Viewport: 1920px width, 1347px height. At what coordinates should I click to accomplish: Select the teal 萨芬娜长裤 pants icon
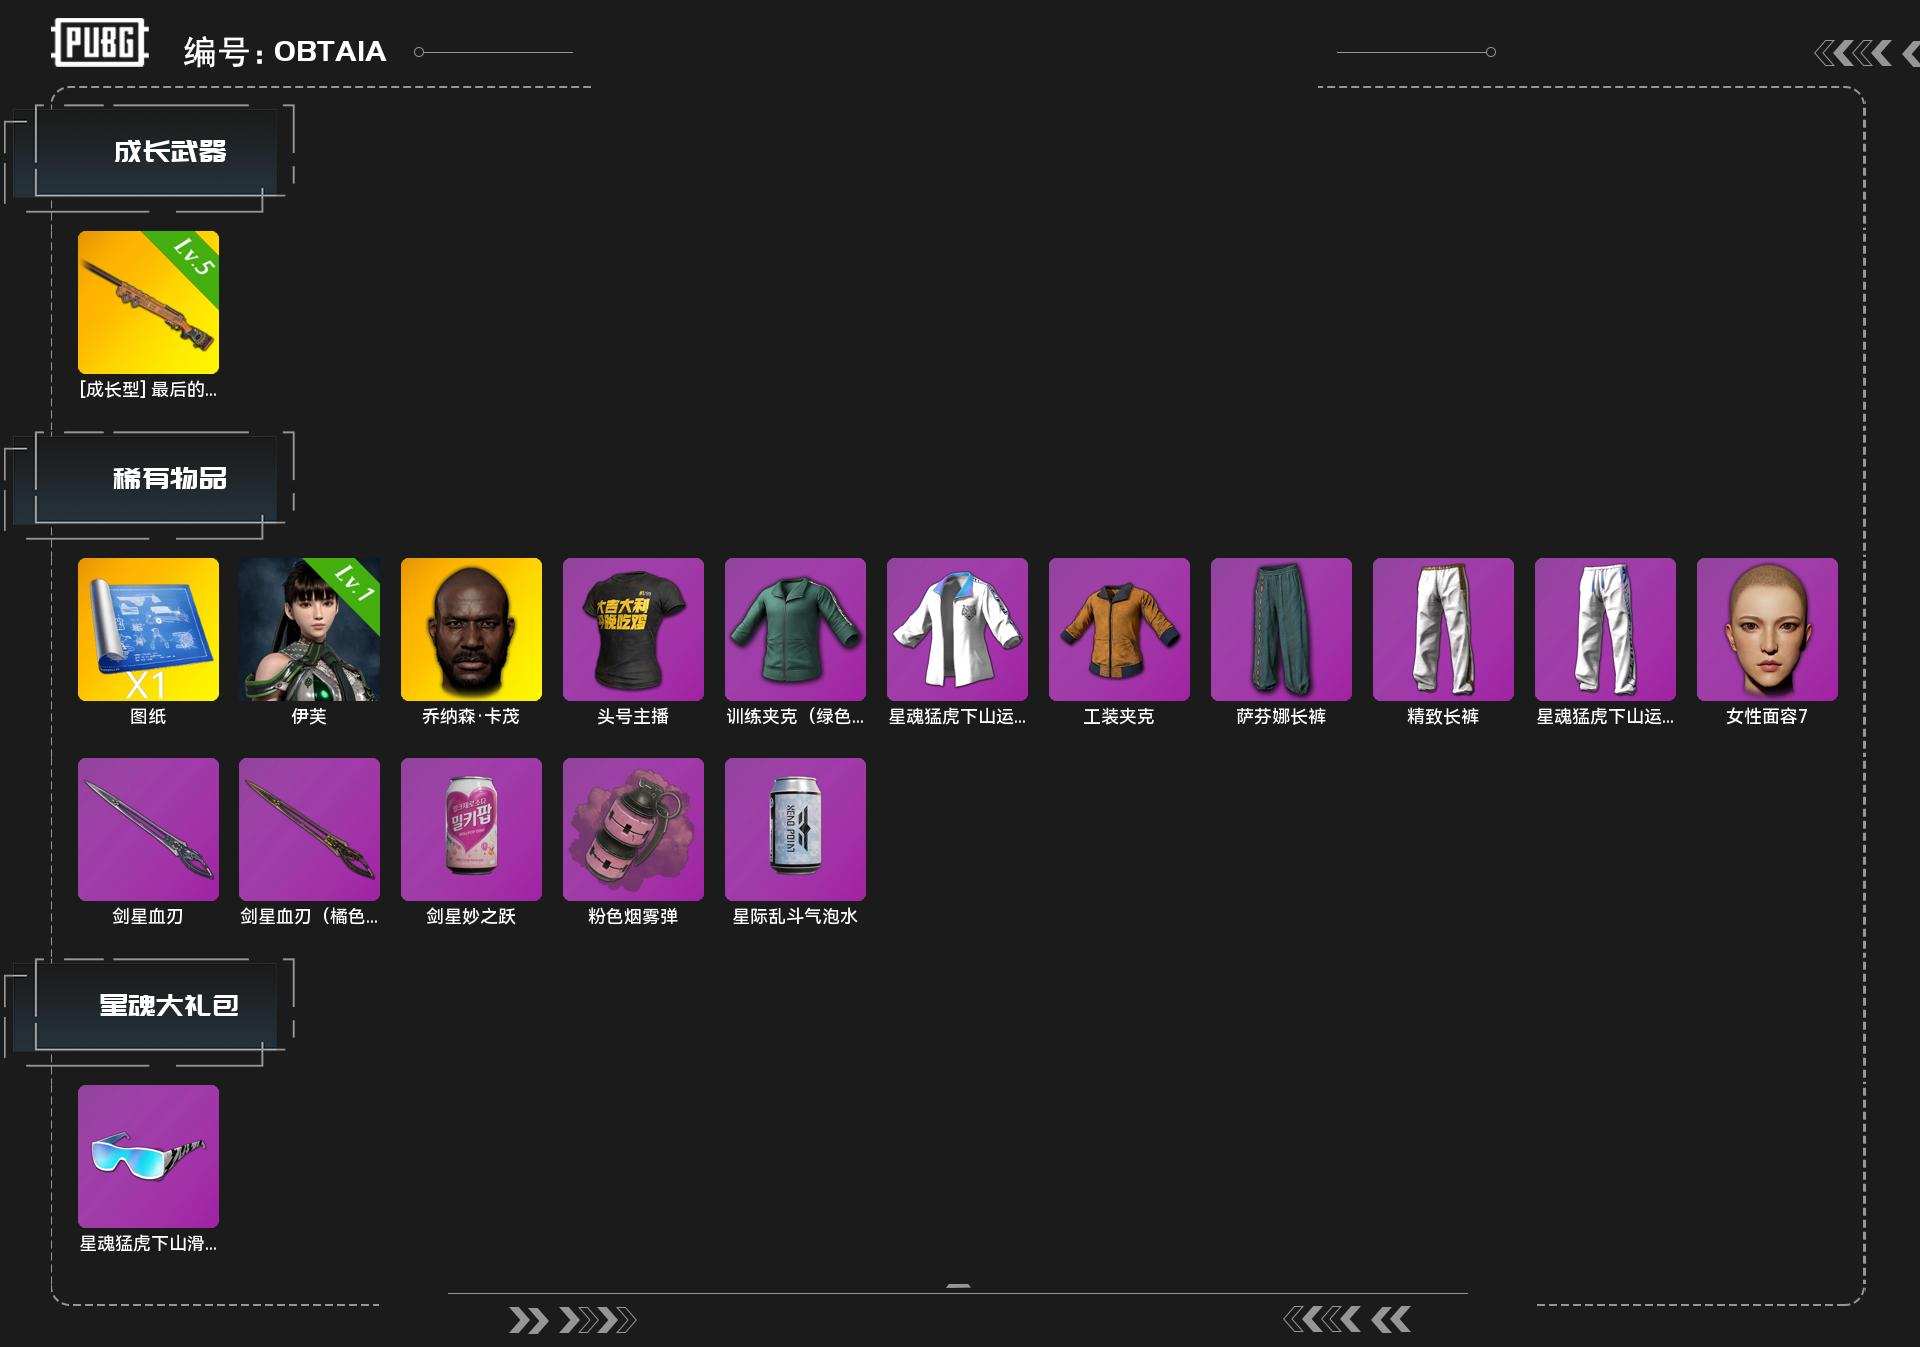point(1281,629)
